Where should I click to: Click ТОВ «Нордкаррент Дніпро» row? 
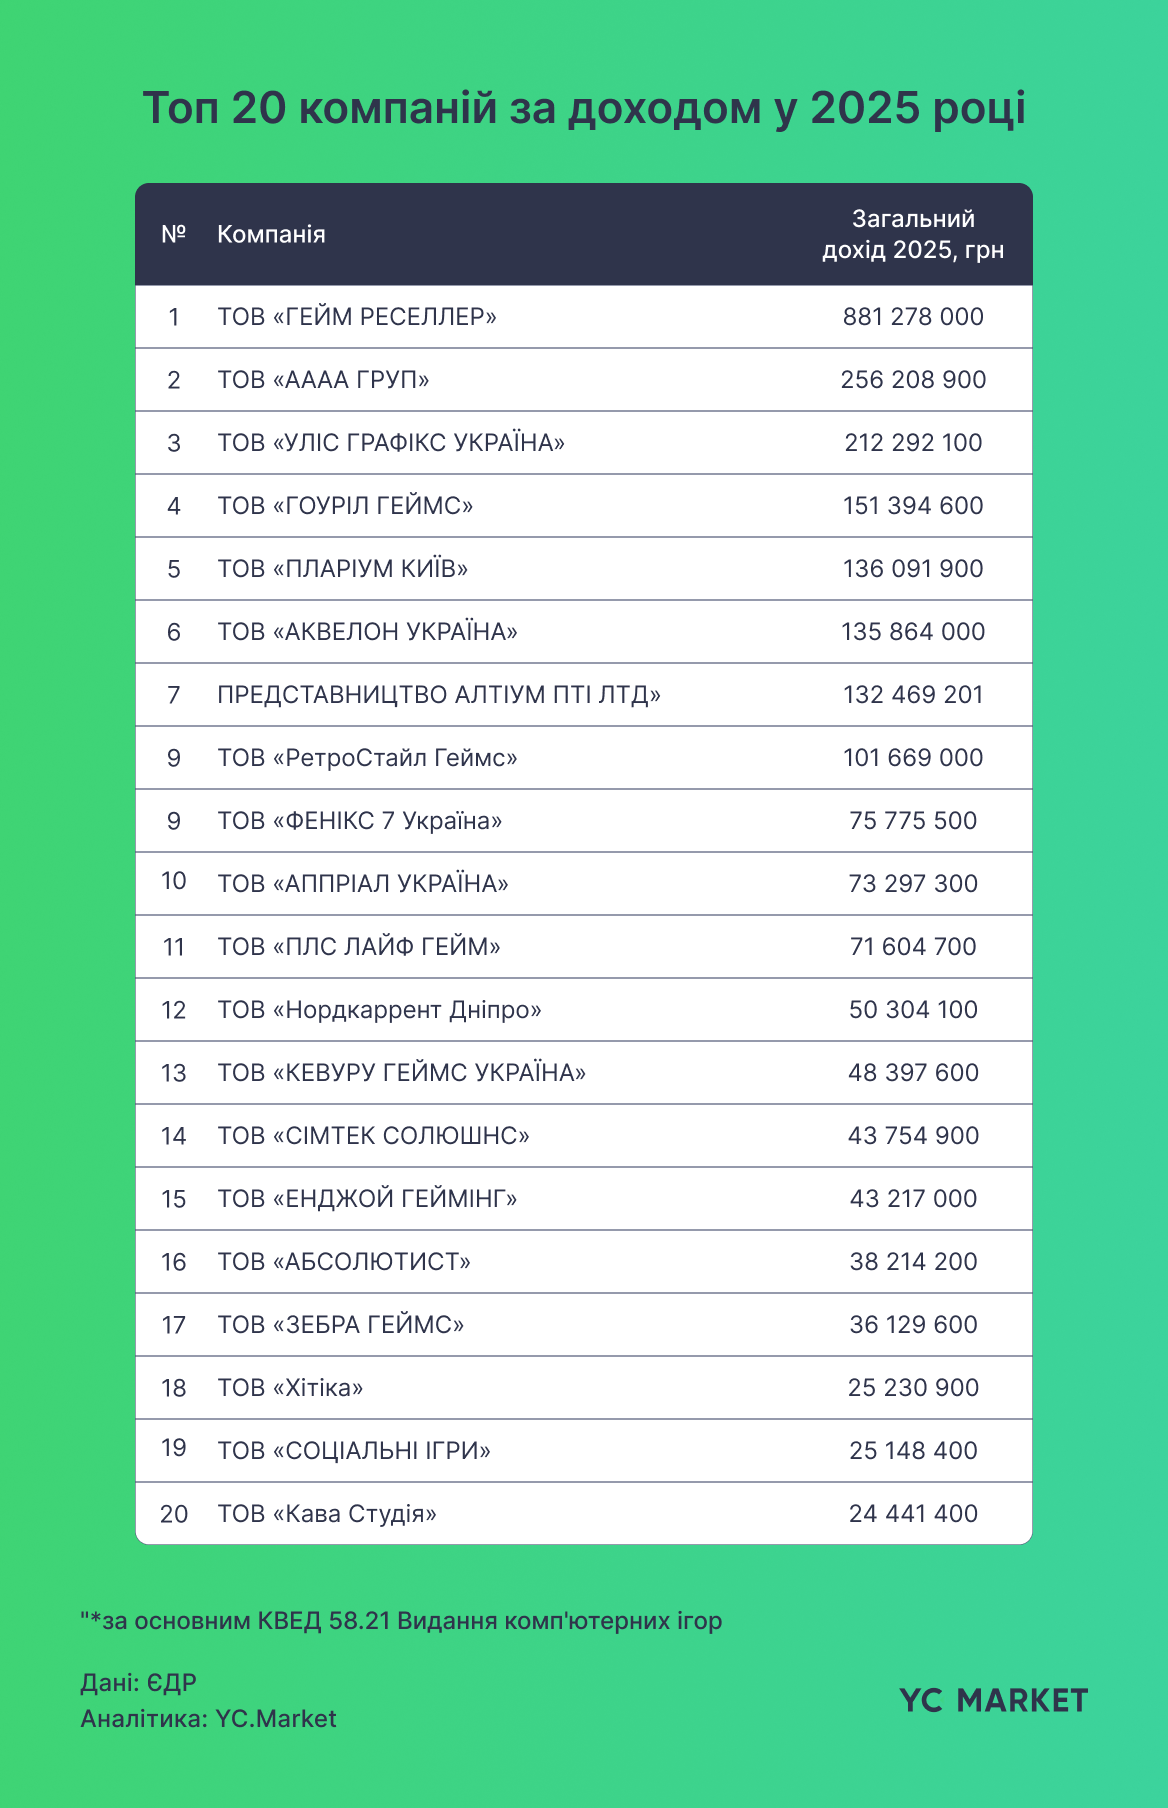[584, 1010]
